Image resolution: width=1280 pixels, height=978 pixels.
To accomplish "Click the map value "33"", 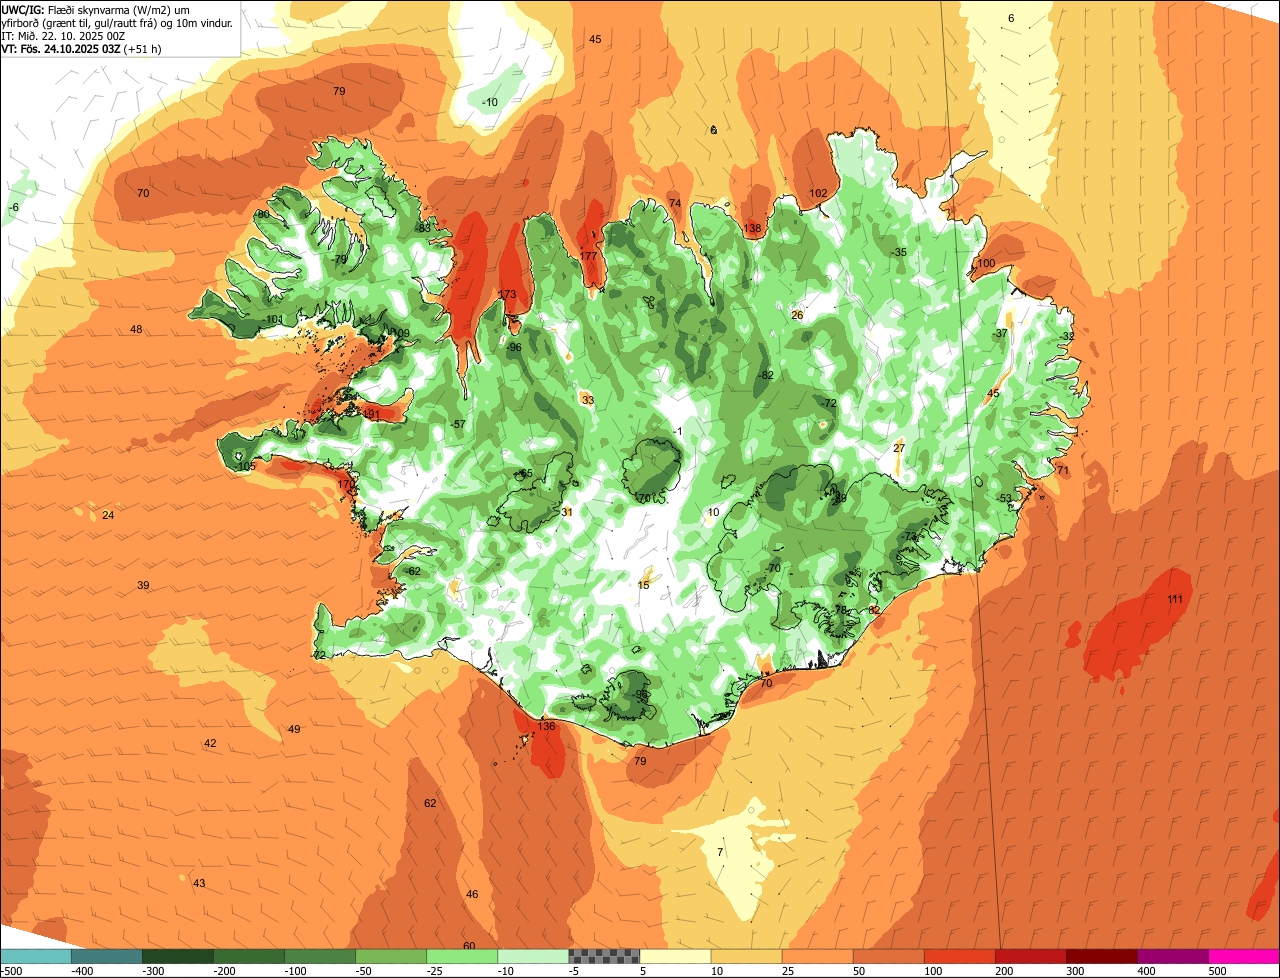I will coord(588,400).
